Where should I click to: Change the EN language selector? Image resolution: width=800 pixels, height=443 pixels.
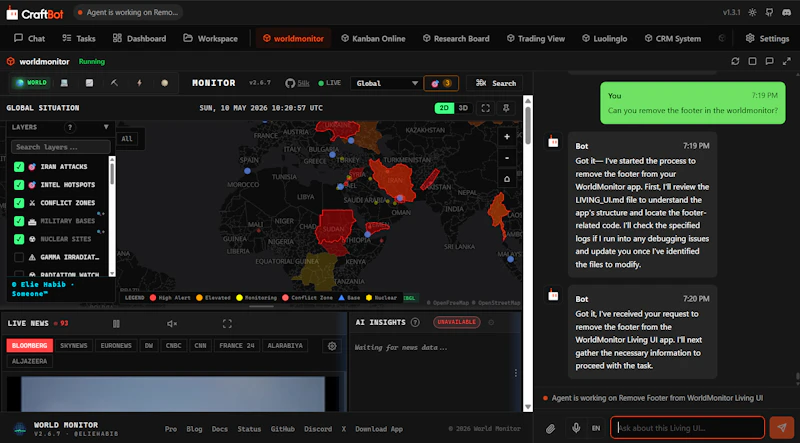point(596,428)
